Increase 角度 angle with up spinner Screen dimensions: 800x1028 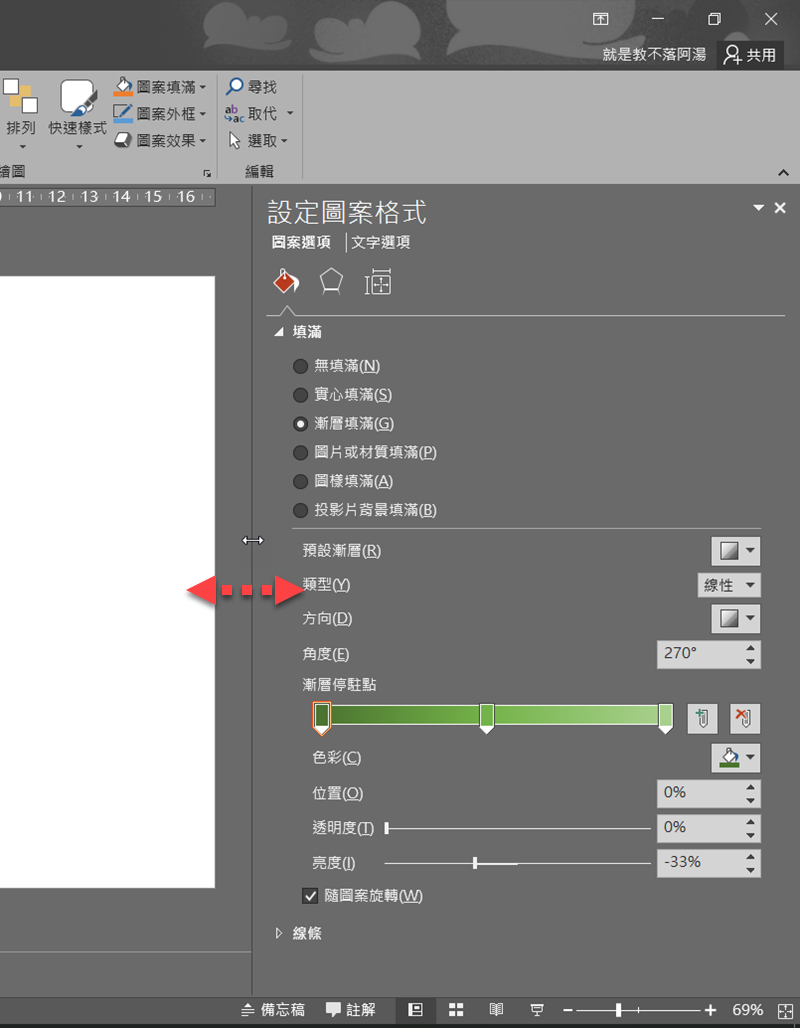tap(751, 647)
